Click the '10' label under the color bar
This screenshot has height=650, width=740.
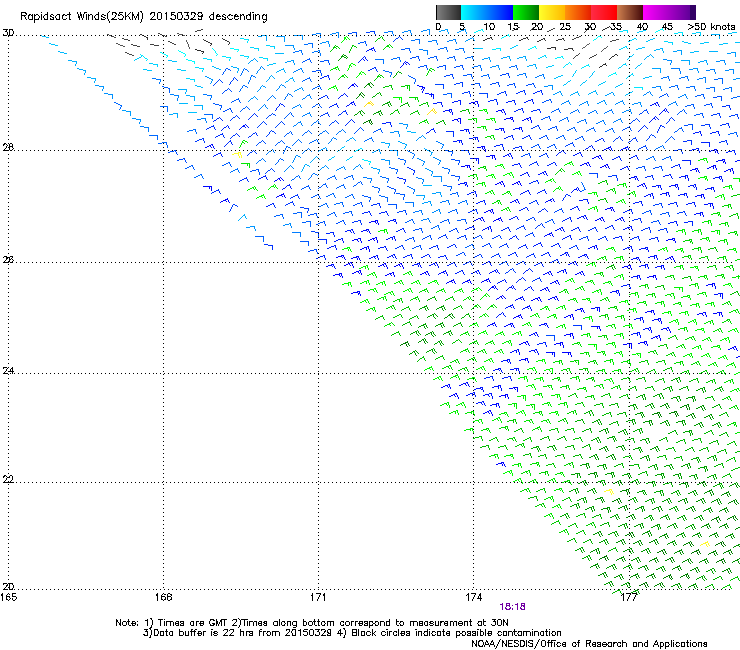[x=489, y=26]
